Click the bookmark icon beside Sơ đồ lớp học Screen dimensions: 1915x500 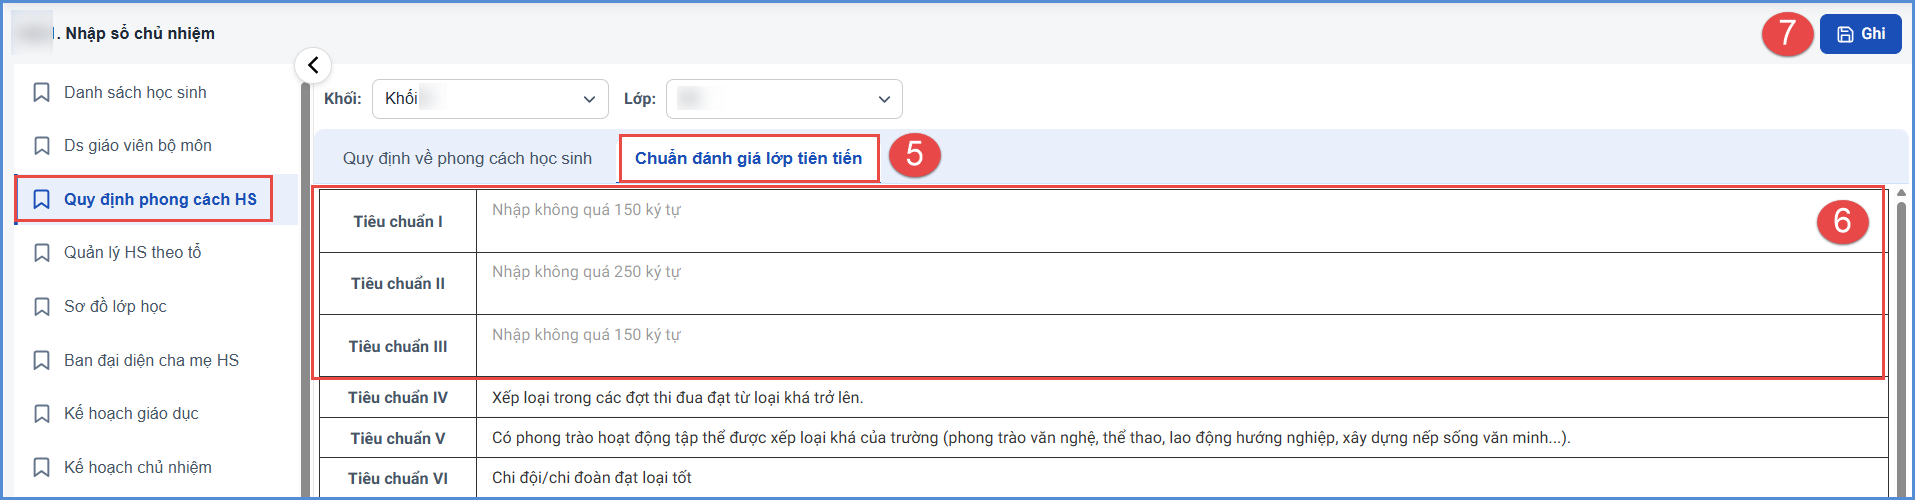(42, 307)
